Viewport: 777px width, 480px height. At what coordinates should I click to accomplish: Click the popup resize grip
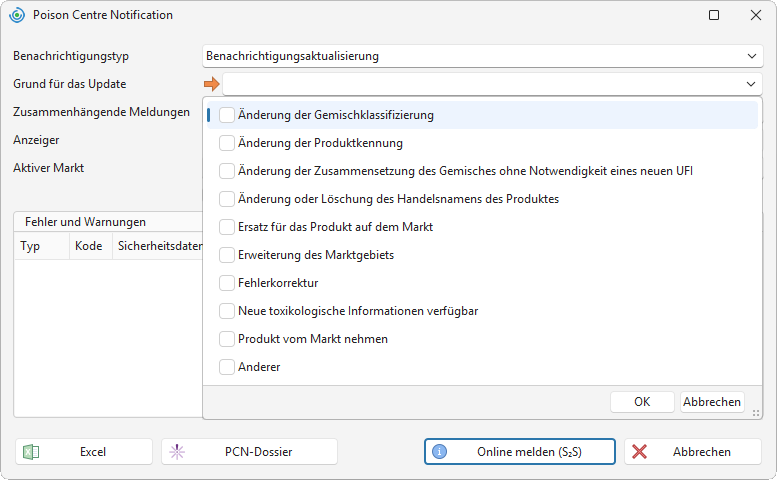pyautogui.click(x=756, y=413)
